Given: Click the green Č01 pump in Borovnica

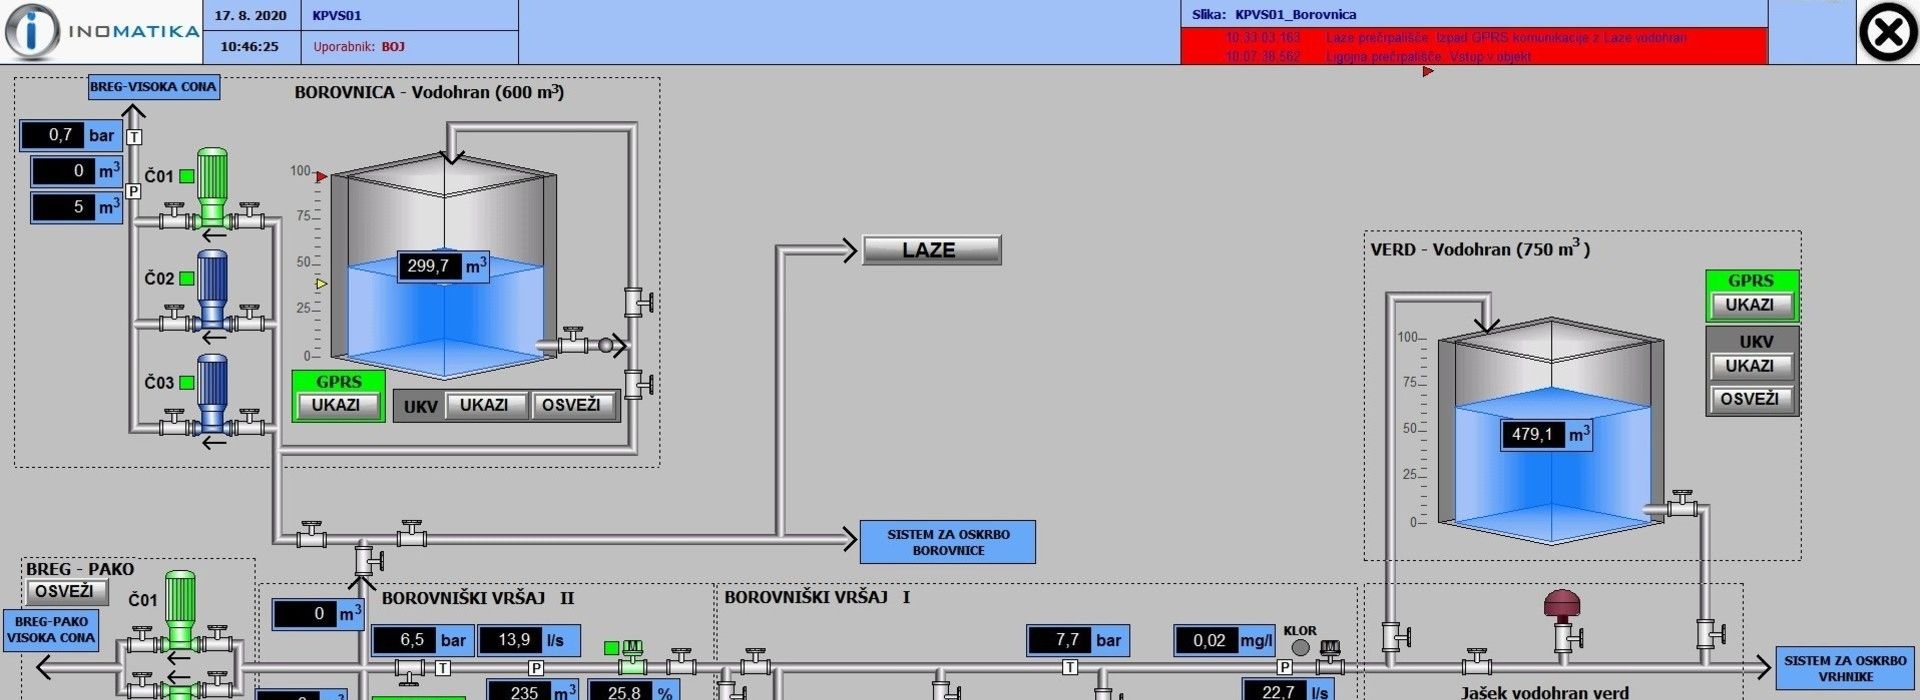Looking at the screenshot, I should (x=212, y=187).
